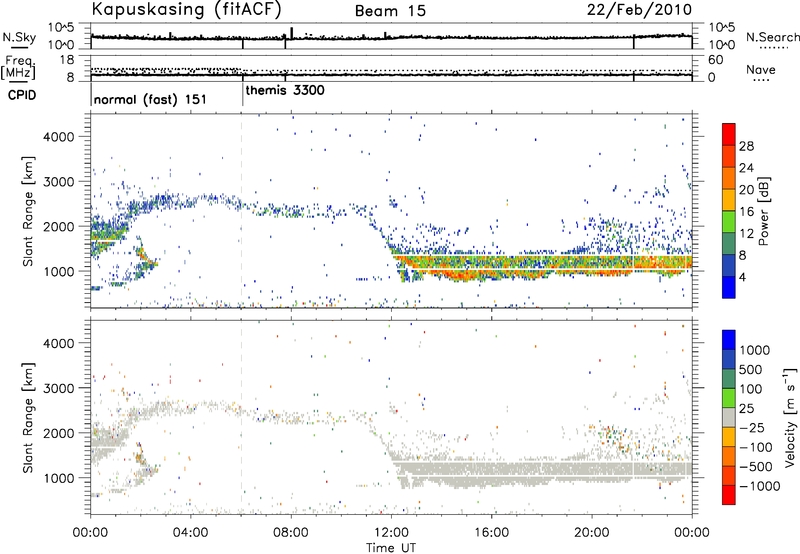Image resolution: width=800 pixels, height=554 pixels.
Task: Click the '12:00' time axis tick label
Action: pos(391,533)
